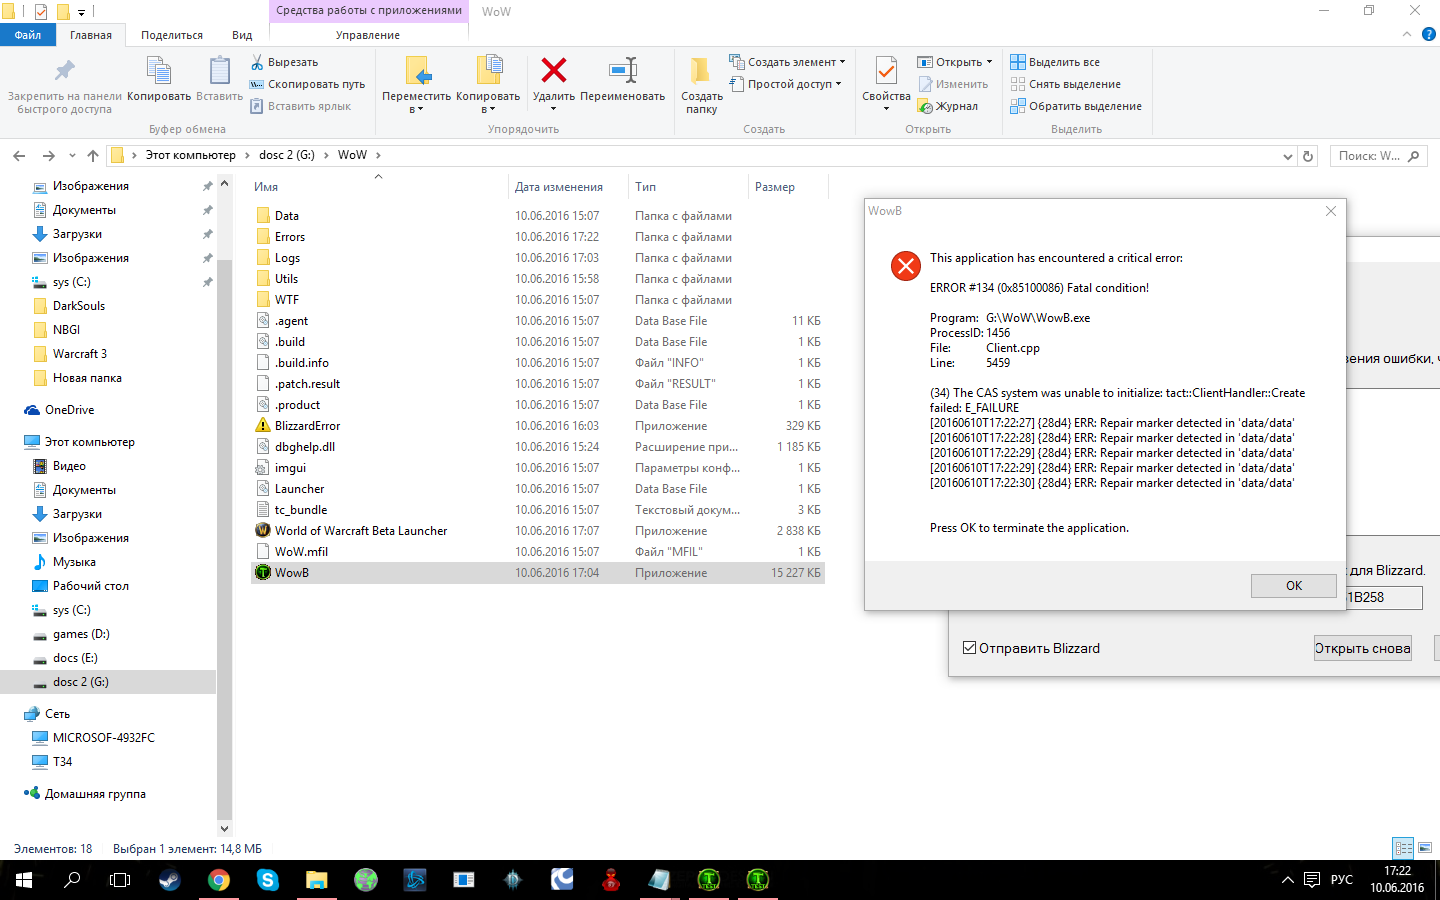This screenshot has height=900, width=1440.
Task: Open Task View on the taskbar
Action: [120, 880]
